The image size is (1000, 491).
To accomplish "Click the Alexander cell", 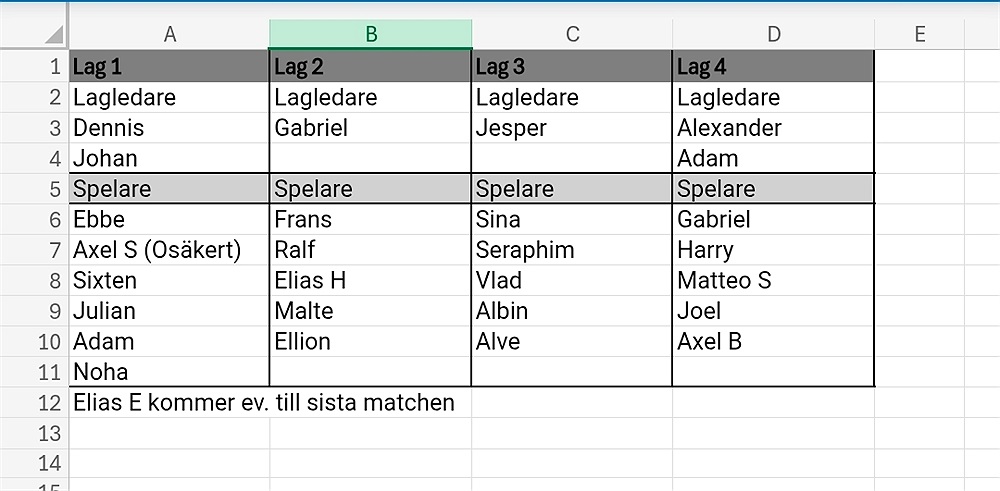I will coord(773,128).
